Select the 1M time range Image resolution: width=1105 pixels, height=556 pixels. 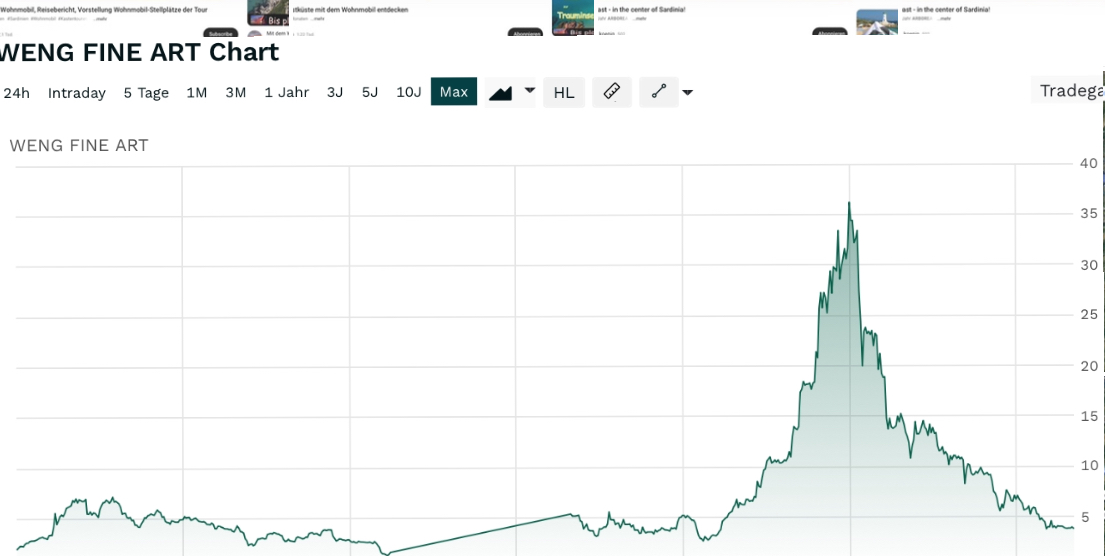coord(197,92)
